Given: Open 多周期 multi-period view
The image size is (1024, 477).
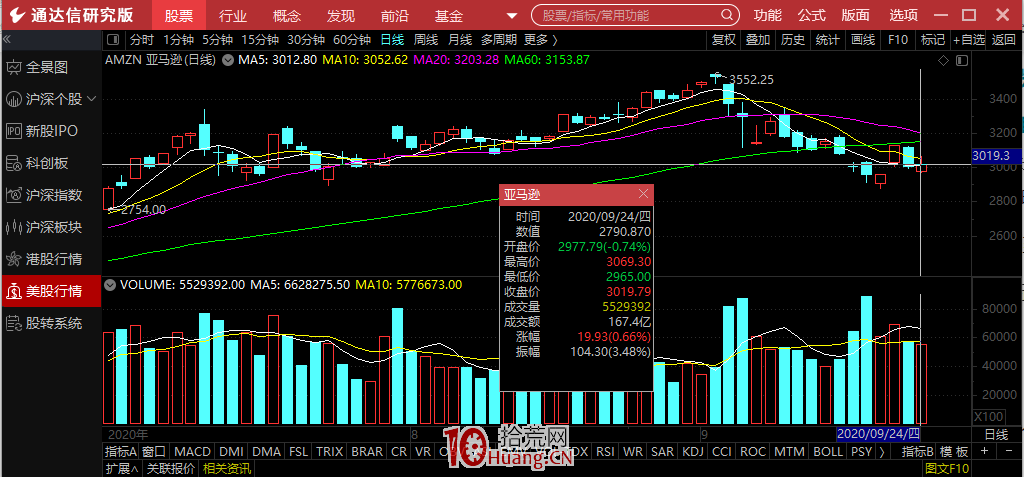Looking at the screenshot, I should pos(498,40).
